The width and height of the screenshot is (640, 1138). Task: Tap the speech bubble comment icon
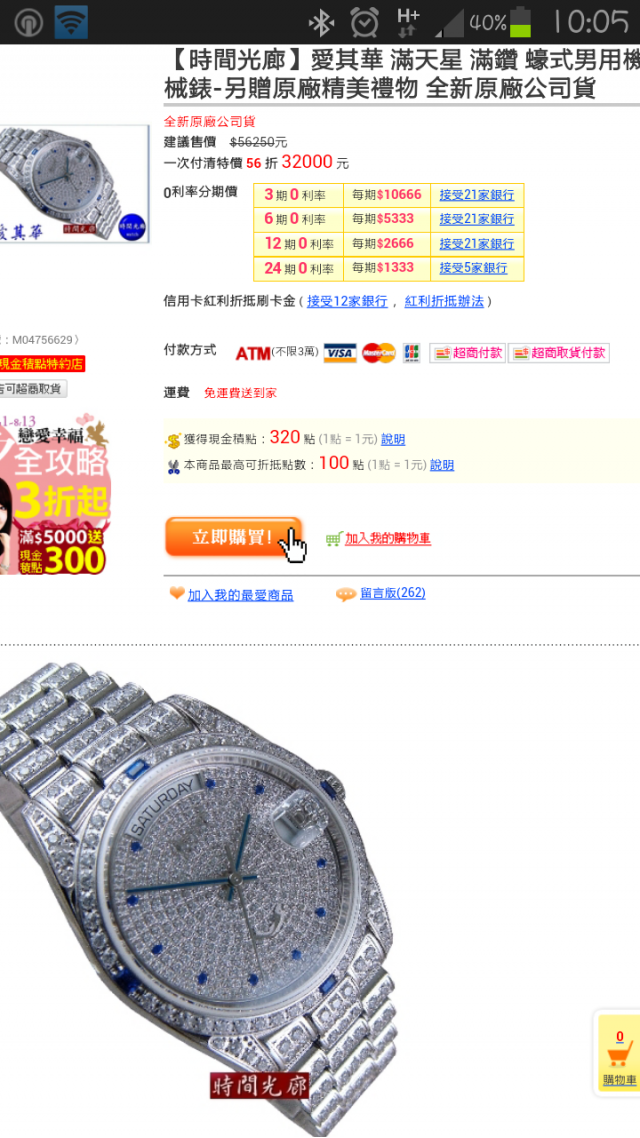[x=345, y=594]
